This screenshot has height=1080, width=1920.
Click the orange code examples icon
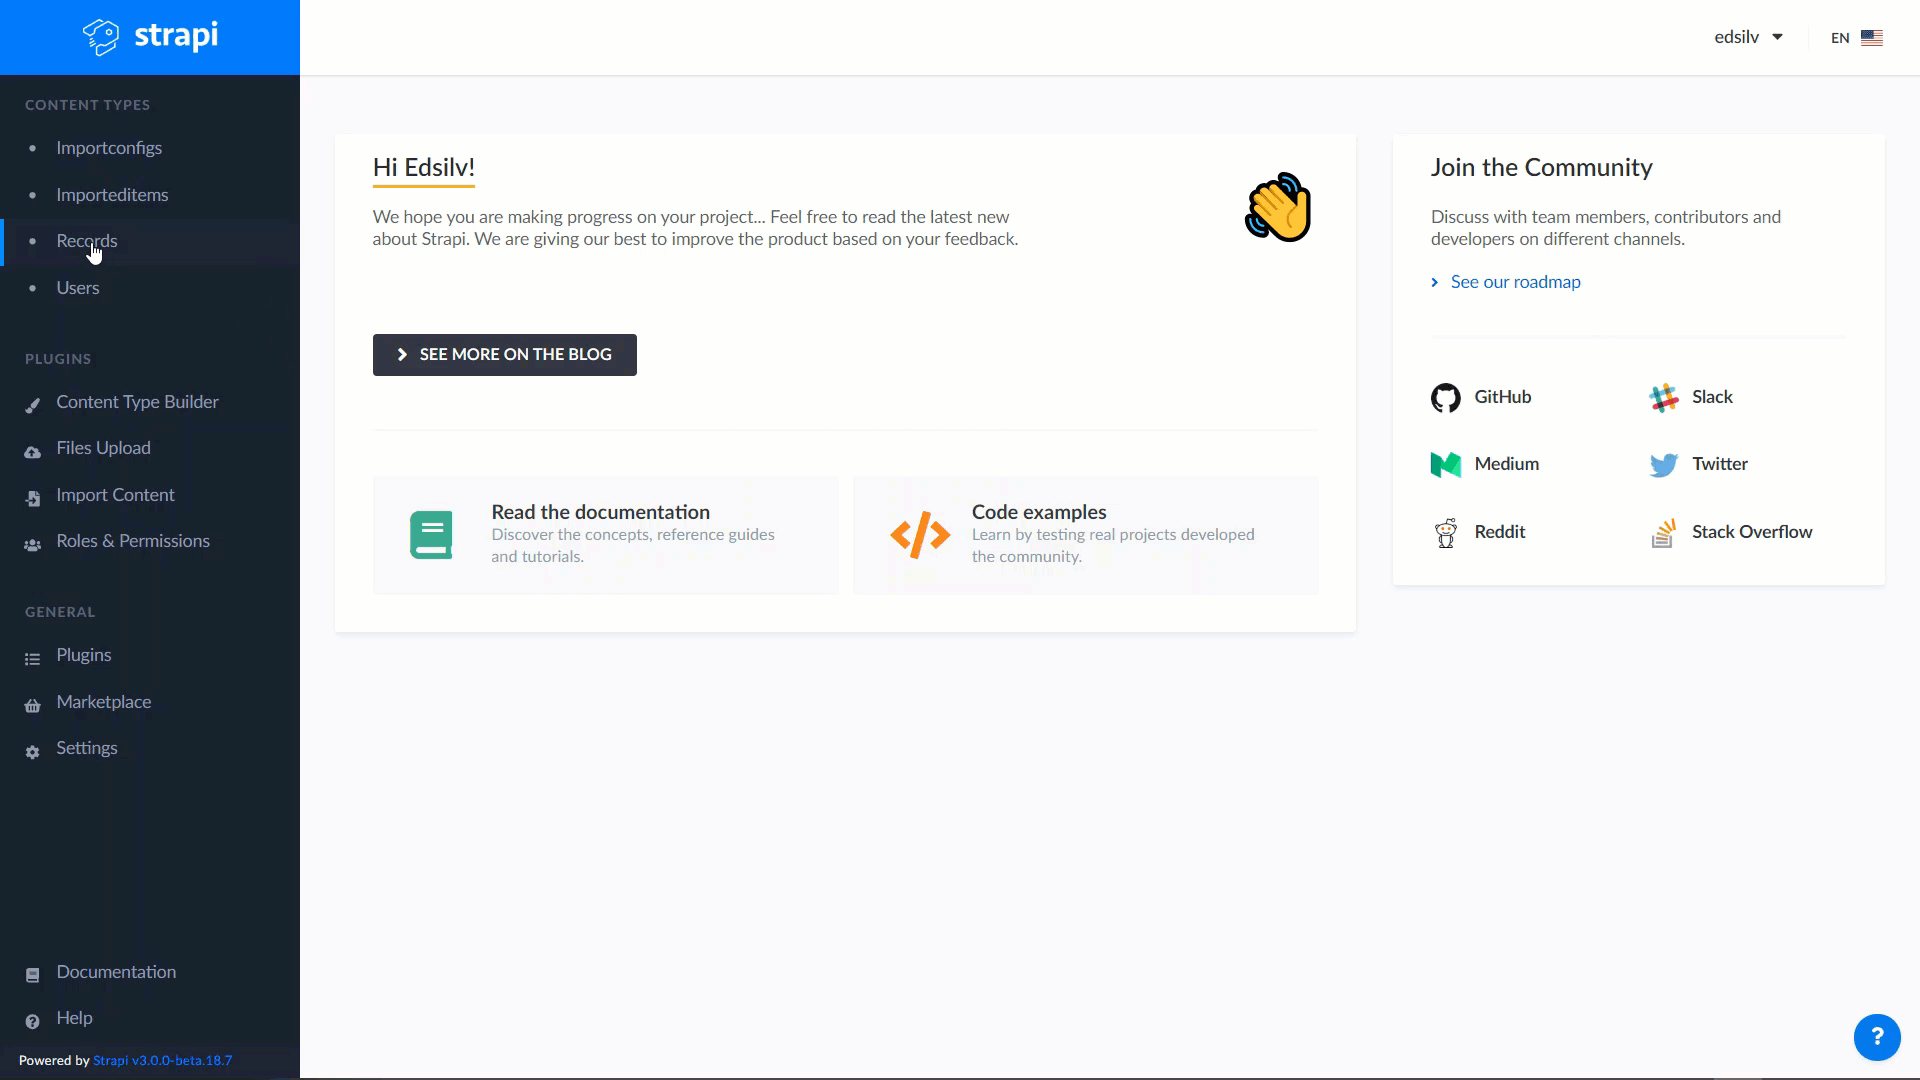click(x=920, y=535)
